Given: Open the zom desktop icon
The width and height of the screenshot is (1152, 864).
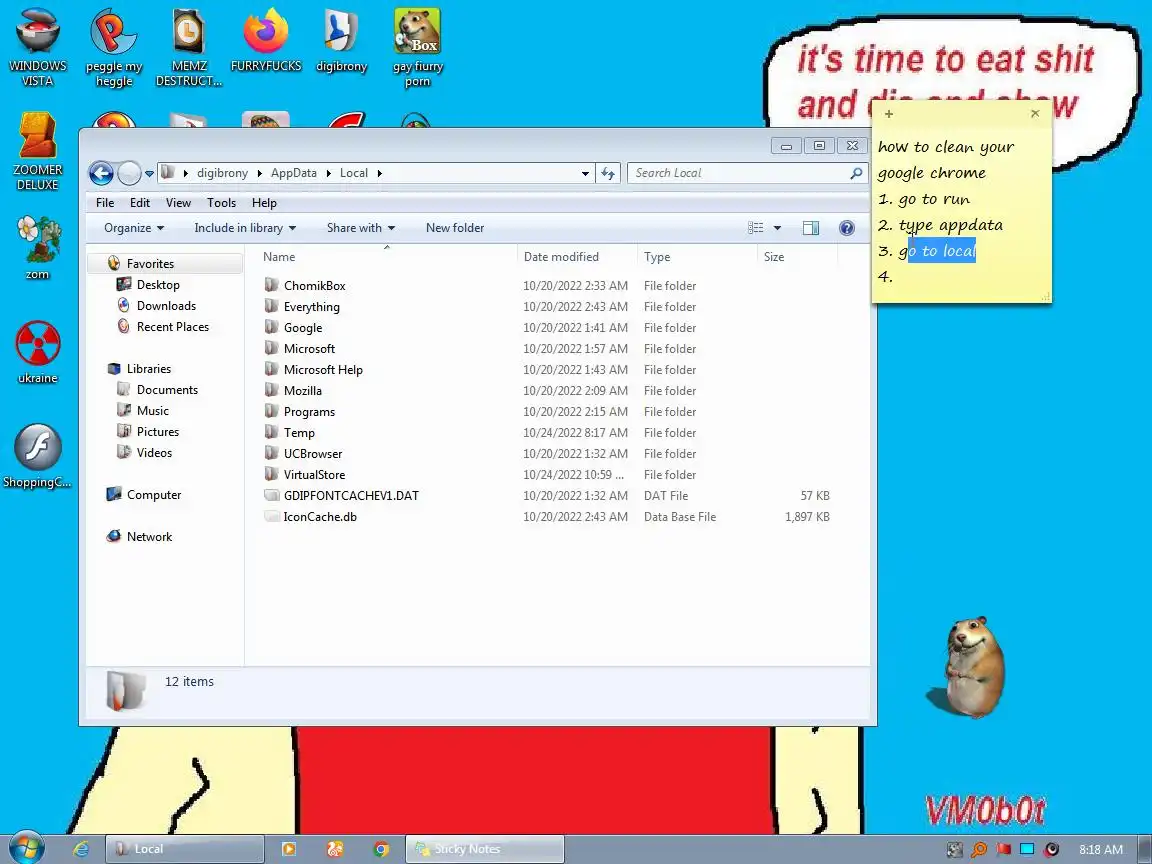Looking at the screenshot, I should tap(37, 248).
